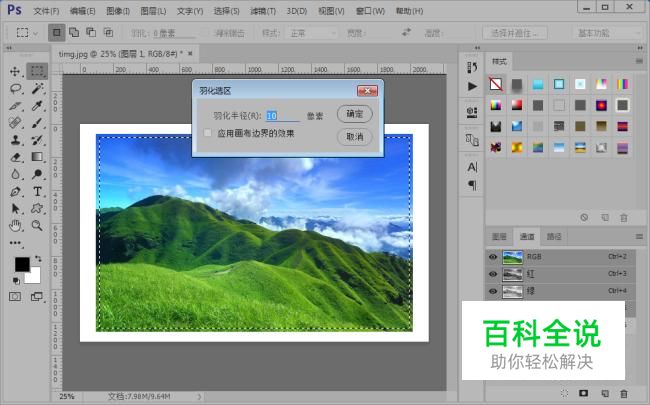Open the History panel icon
Screen dimensions: 650x405
[x=472, y=67]
